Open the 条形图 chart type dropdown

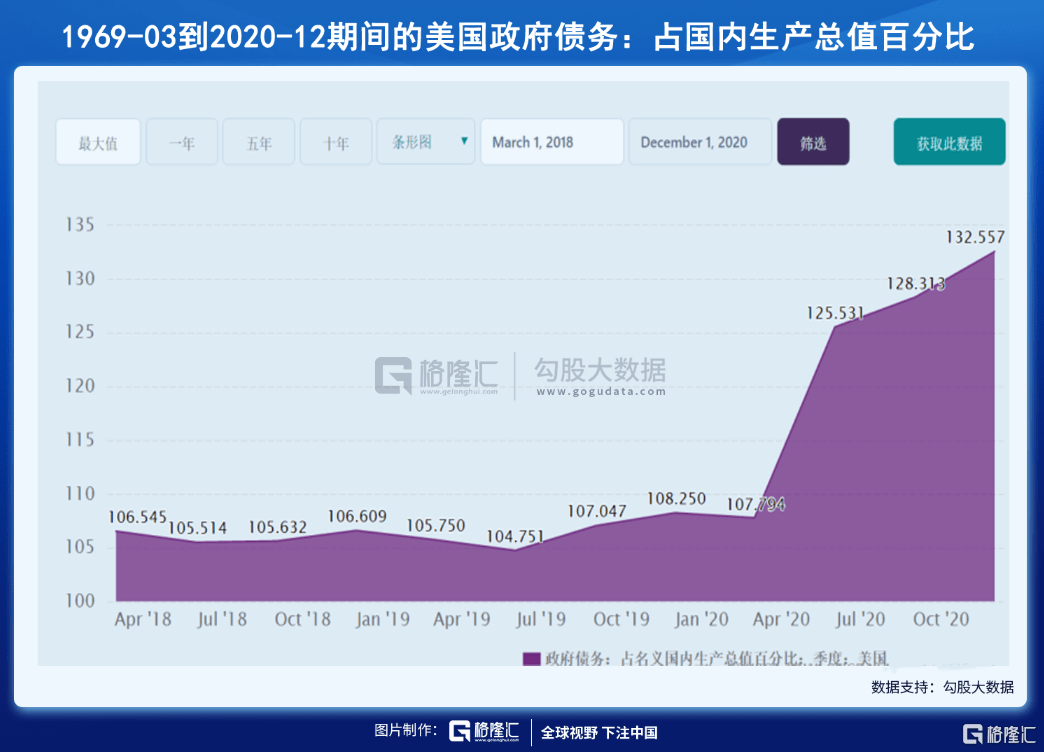click(425, 142)
